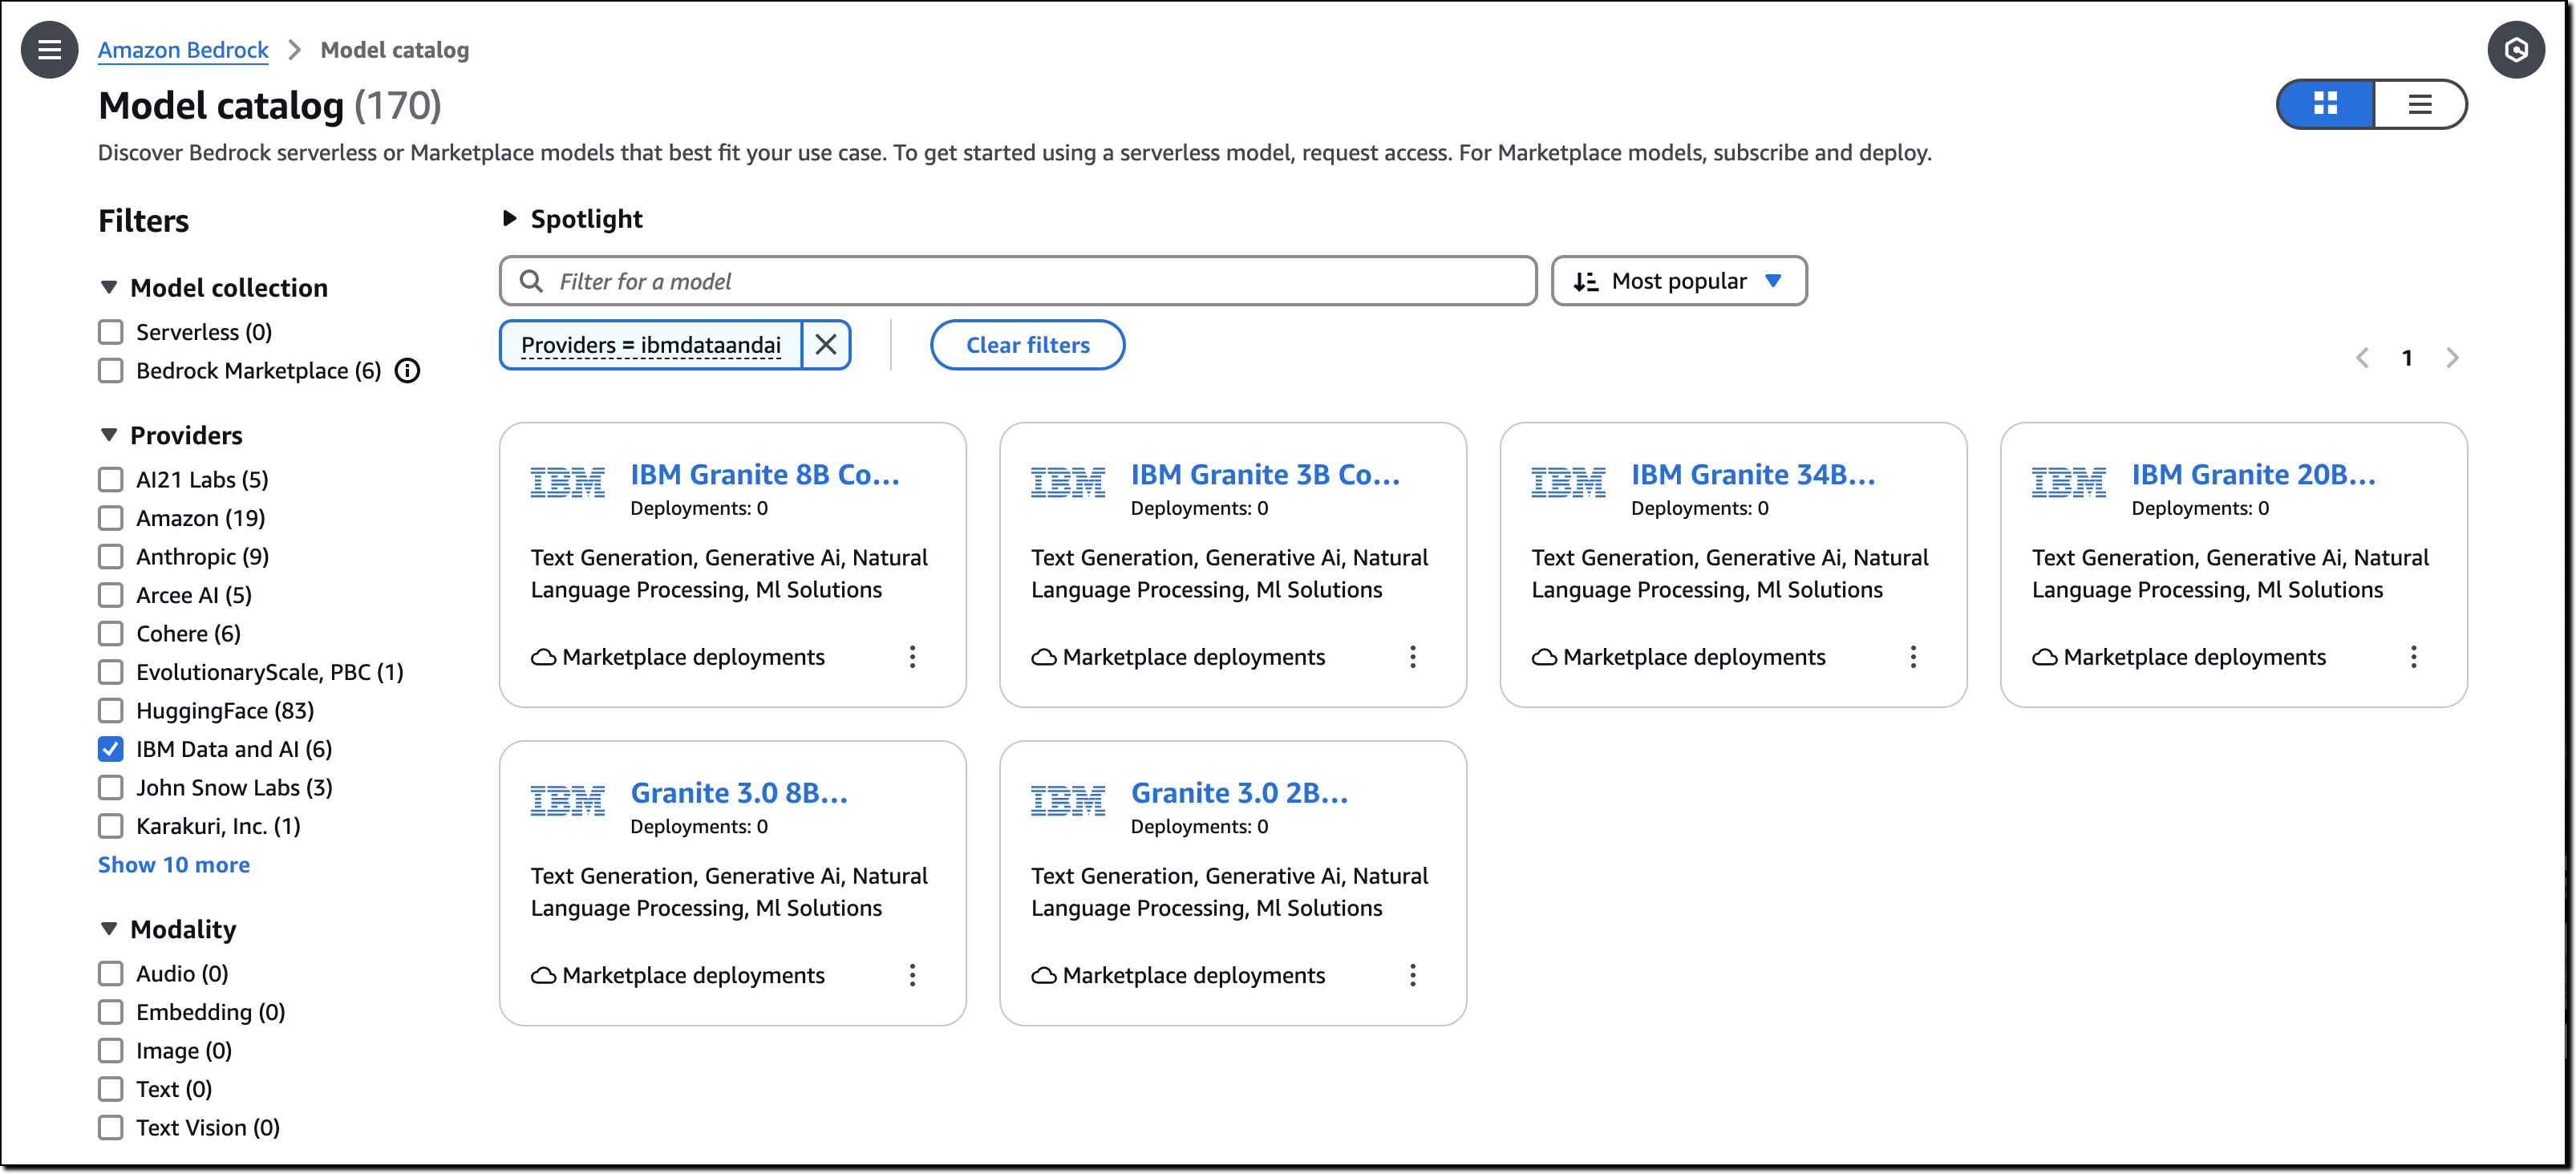Viewport: 2576px width, 1174px height.
Task: Enable the Anthropic provider checkbox
Action: [x=111, y=557]
